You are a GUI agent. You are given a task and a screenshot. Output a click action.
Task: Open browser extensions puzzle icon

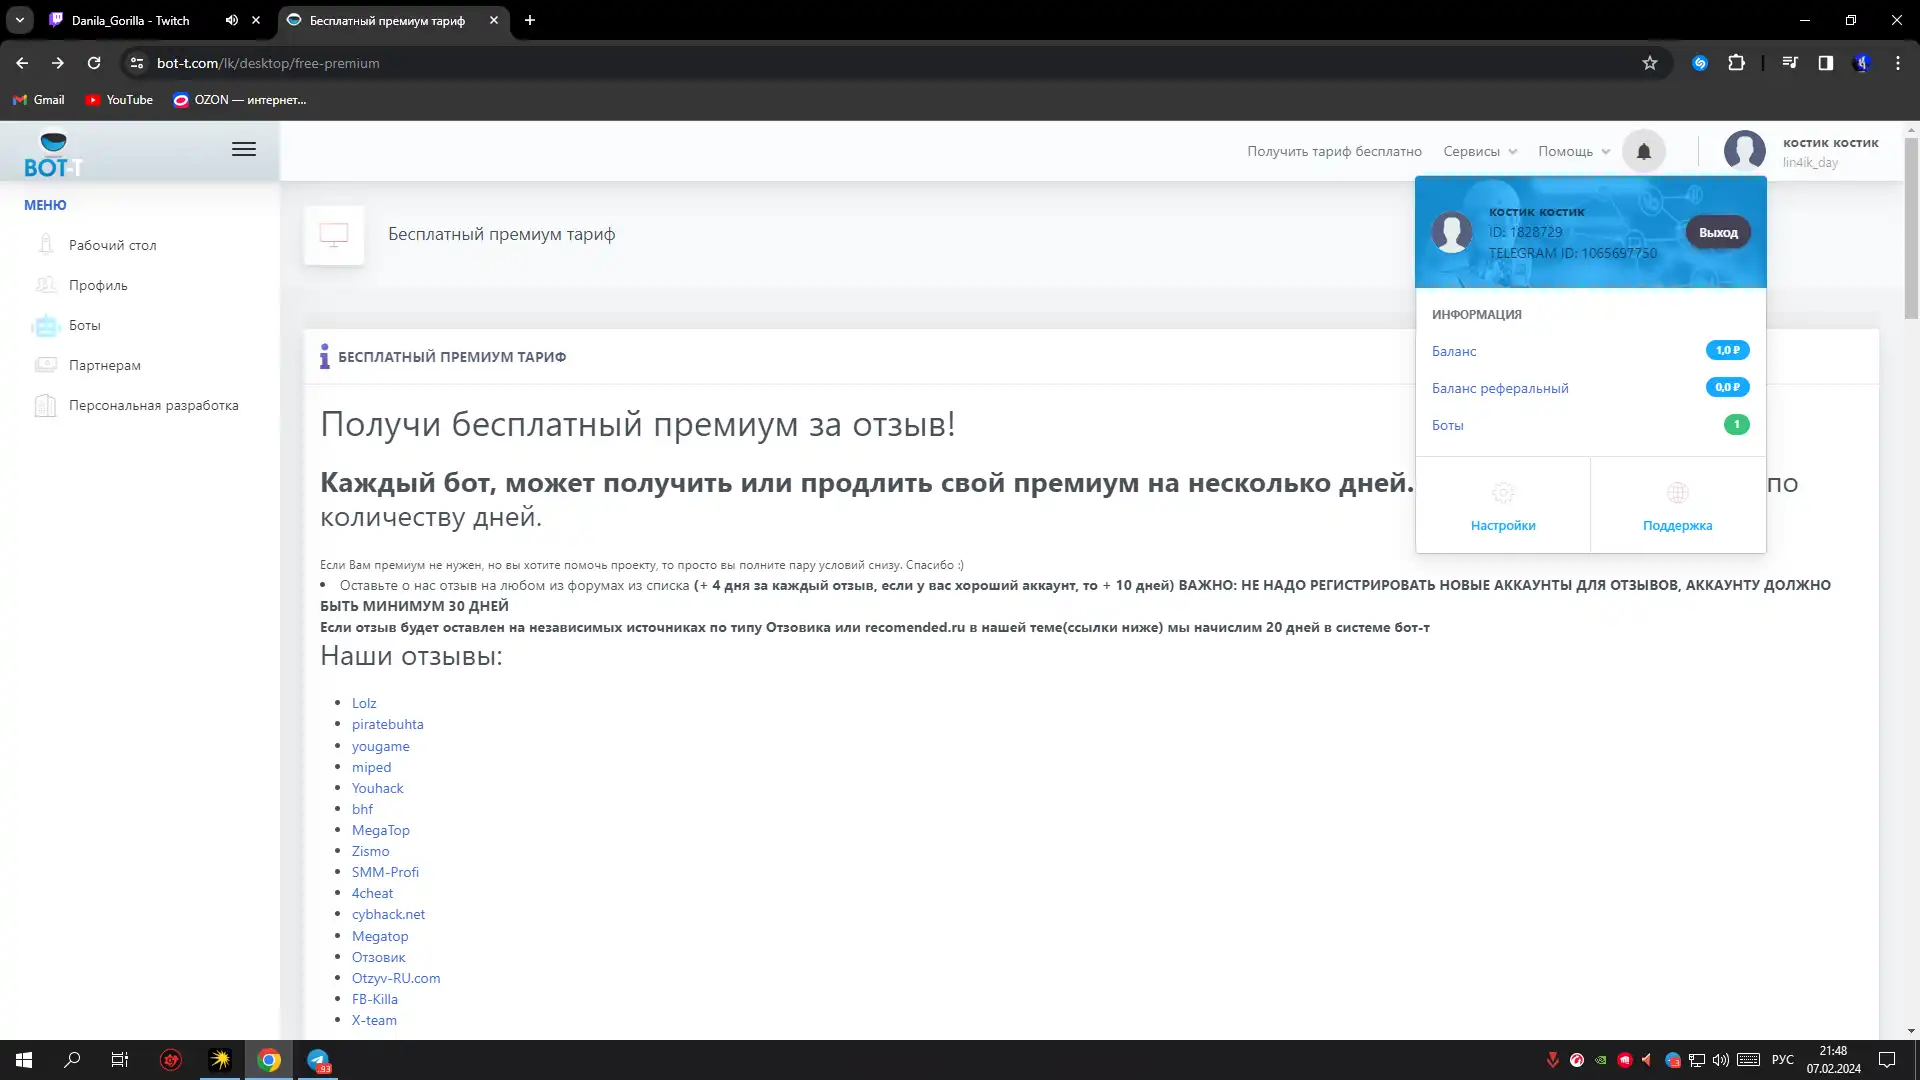(1737, 63)
